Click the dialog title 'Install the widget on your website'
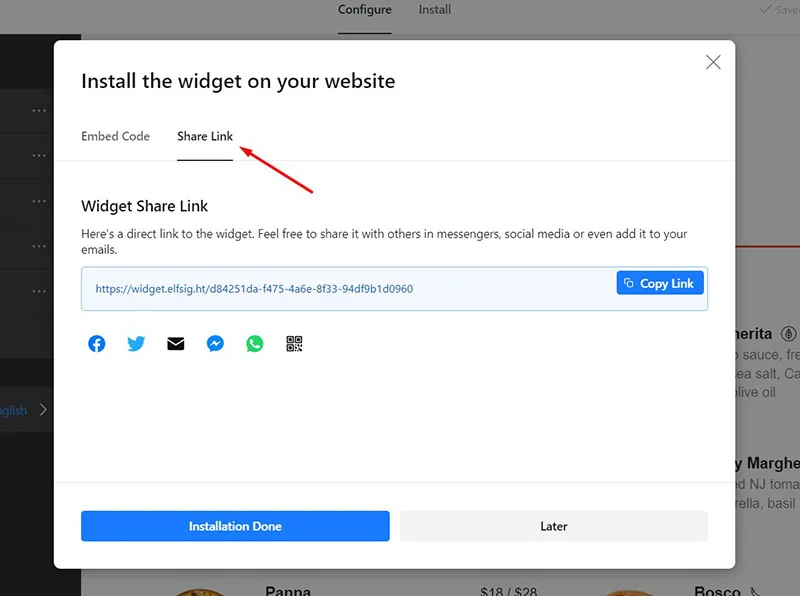The height and width of the screenshot is (596, 800). 238,82
